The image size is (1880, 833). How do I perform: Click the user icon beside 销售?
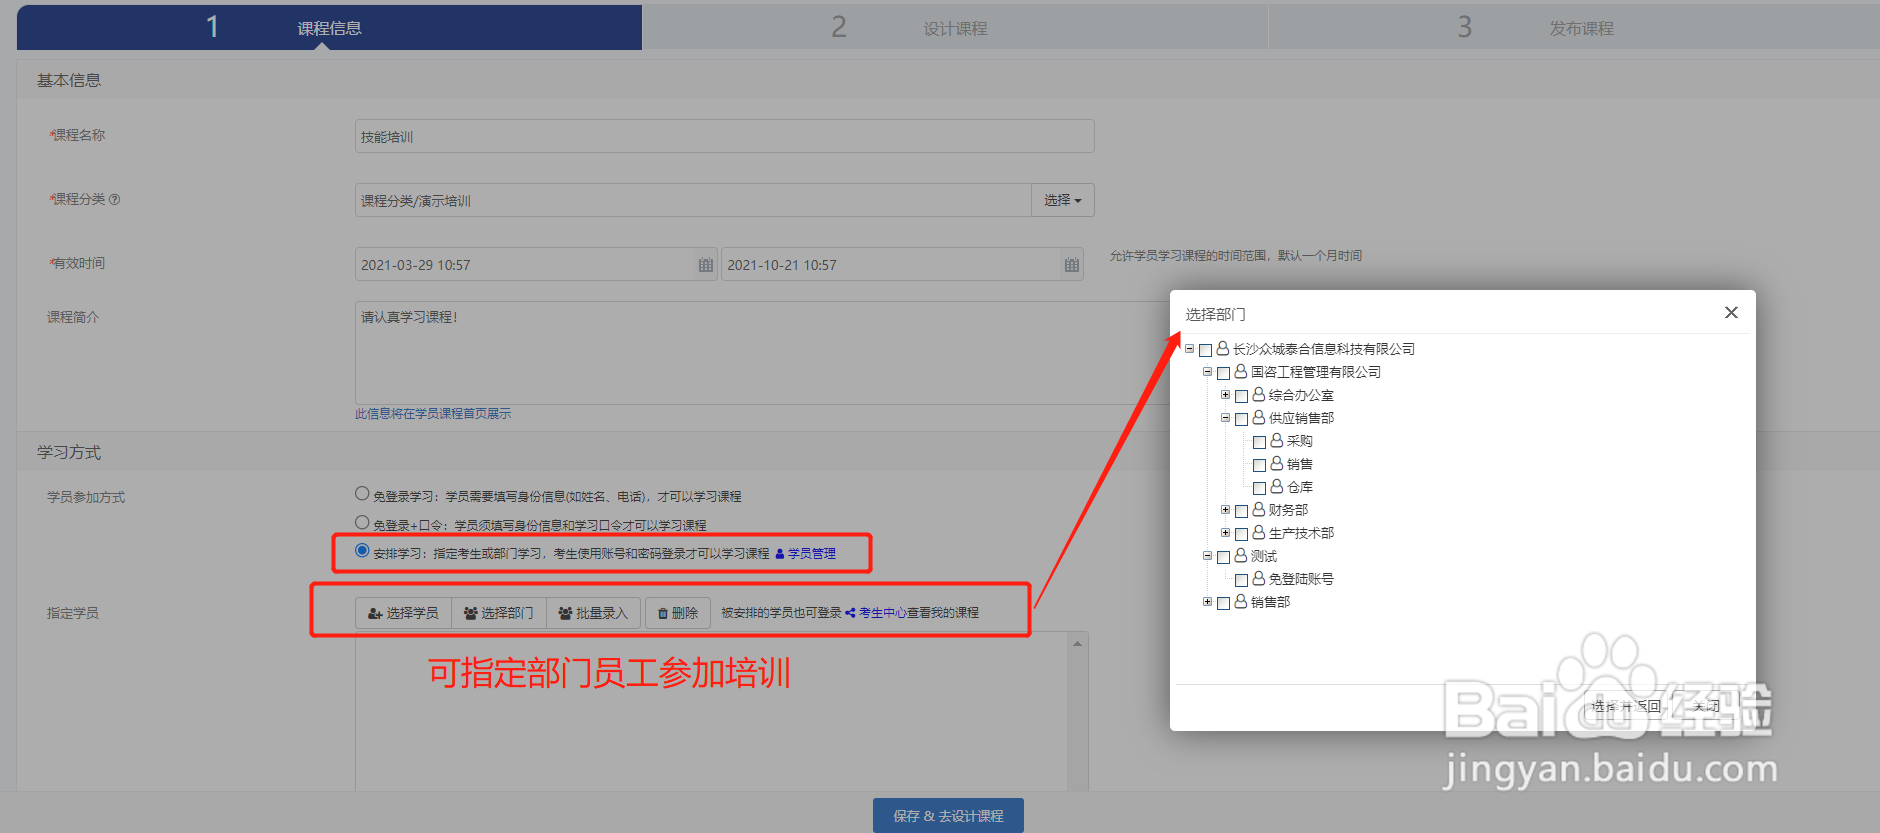click(1276, 463)
